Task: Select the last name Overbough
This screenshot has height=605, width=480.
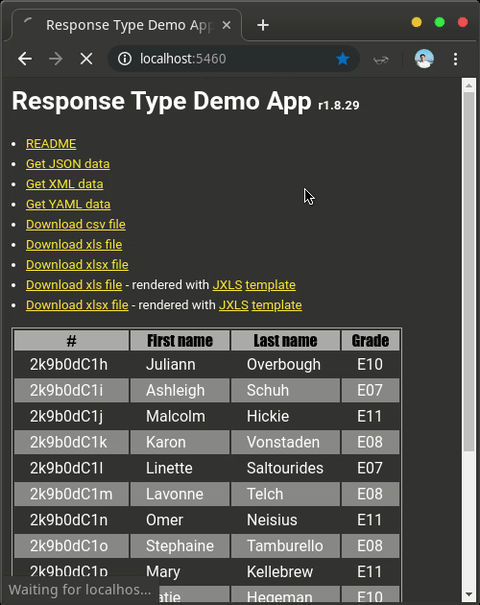Action: tap(286, 365)
